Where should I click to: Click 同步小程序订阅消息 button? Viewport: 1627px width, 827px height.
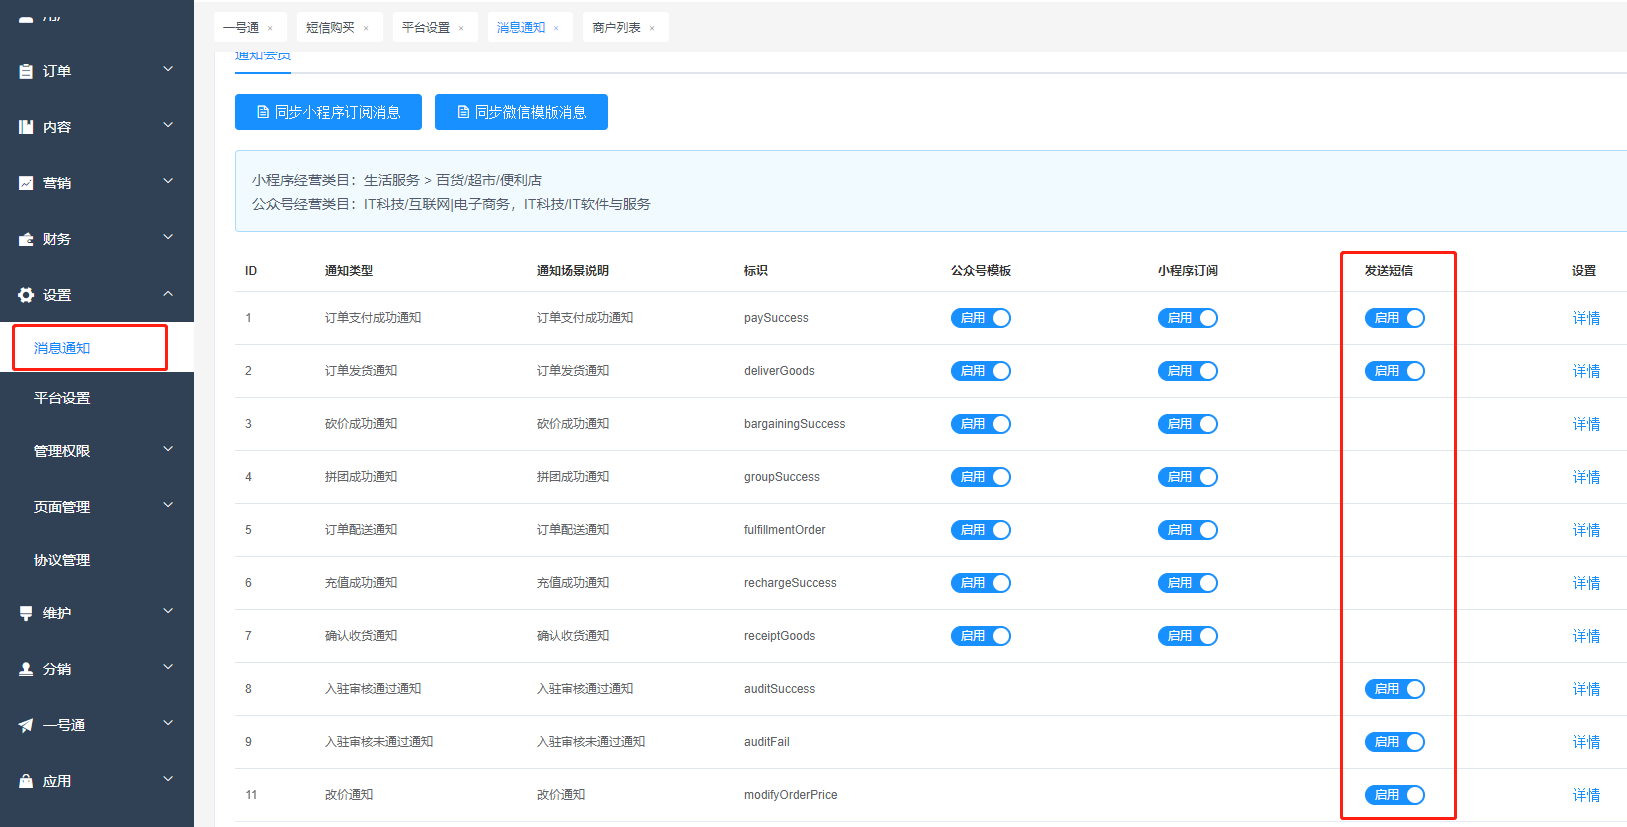click(x=328, y=112)
